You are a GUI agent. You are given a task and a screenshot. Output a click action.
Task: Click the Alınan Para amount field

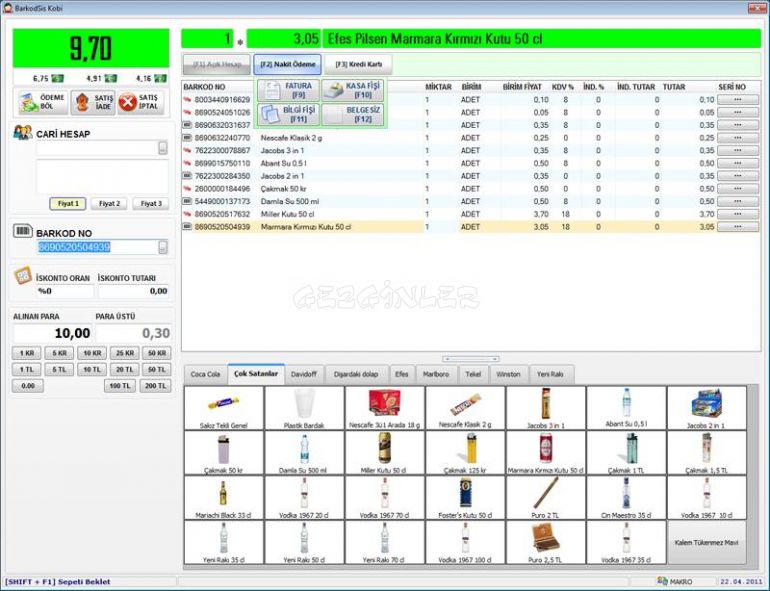coord(53,333)
